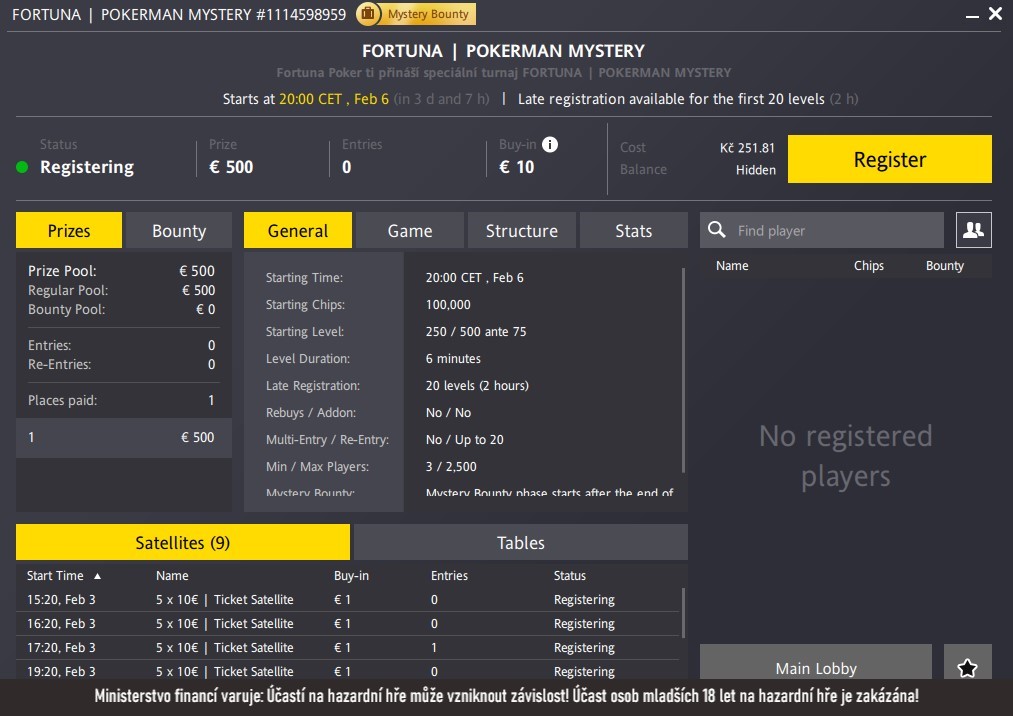Select the 19:20, Feb 3 satellite row
Screen dimensions: 1013x716
pos(348,670)
